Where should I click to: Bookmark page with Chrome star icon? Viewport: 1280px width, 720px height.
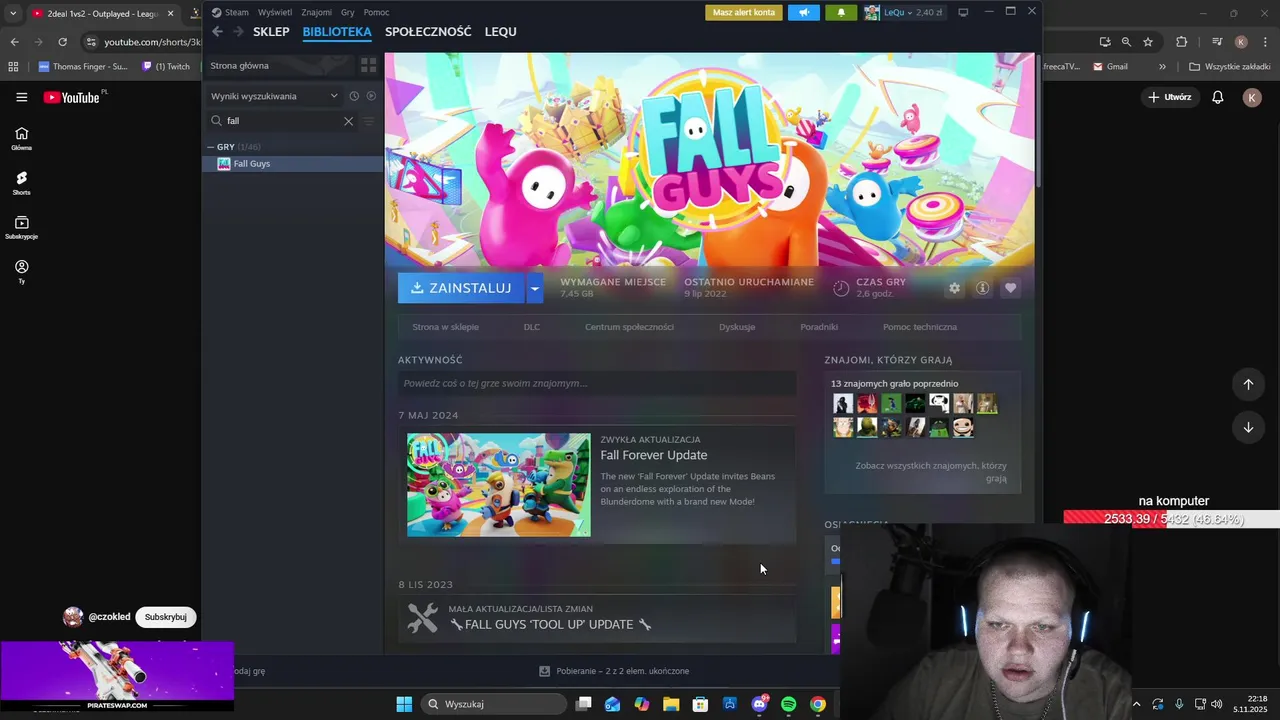pos(1148,42)
